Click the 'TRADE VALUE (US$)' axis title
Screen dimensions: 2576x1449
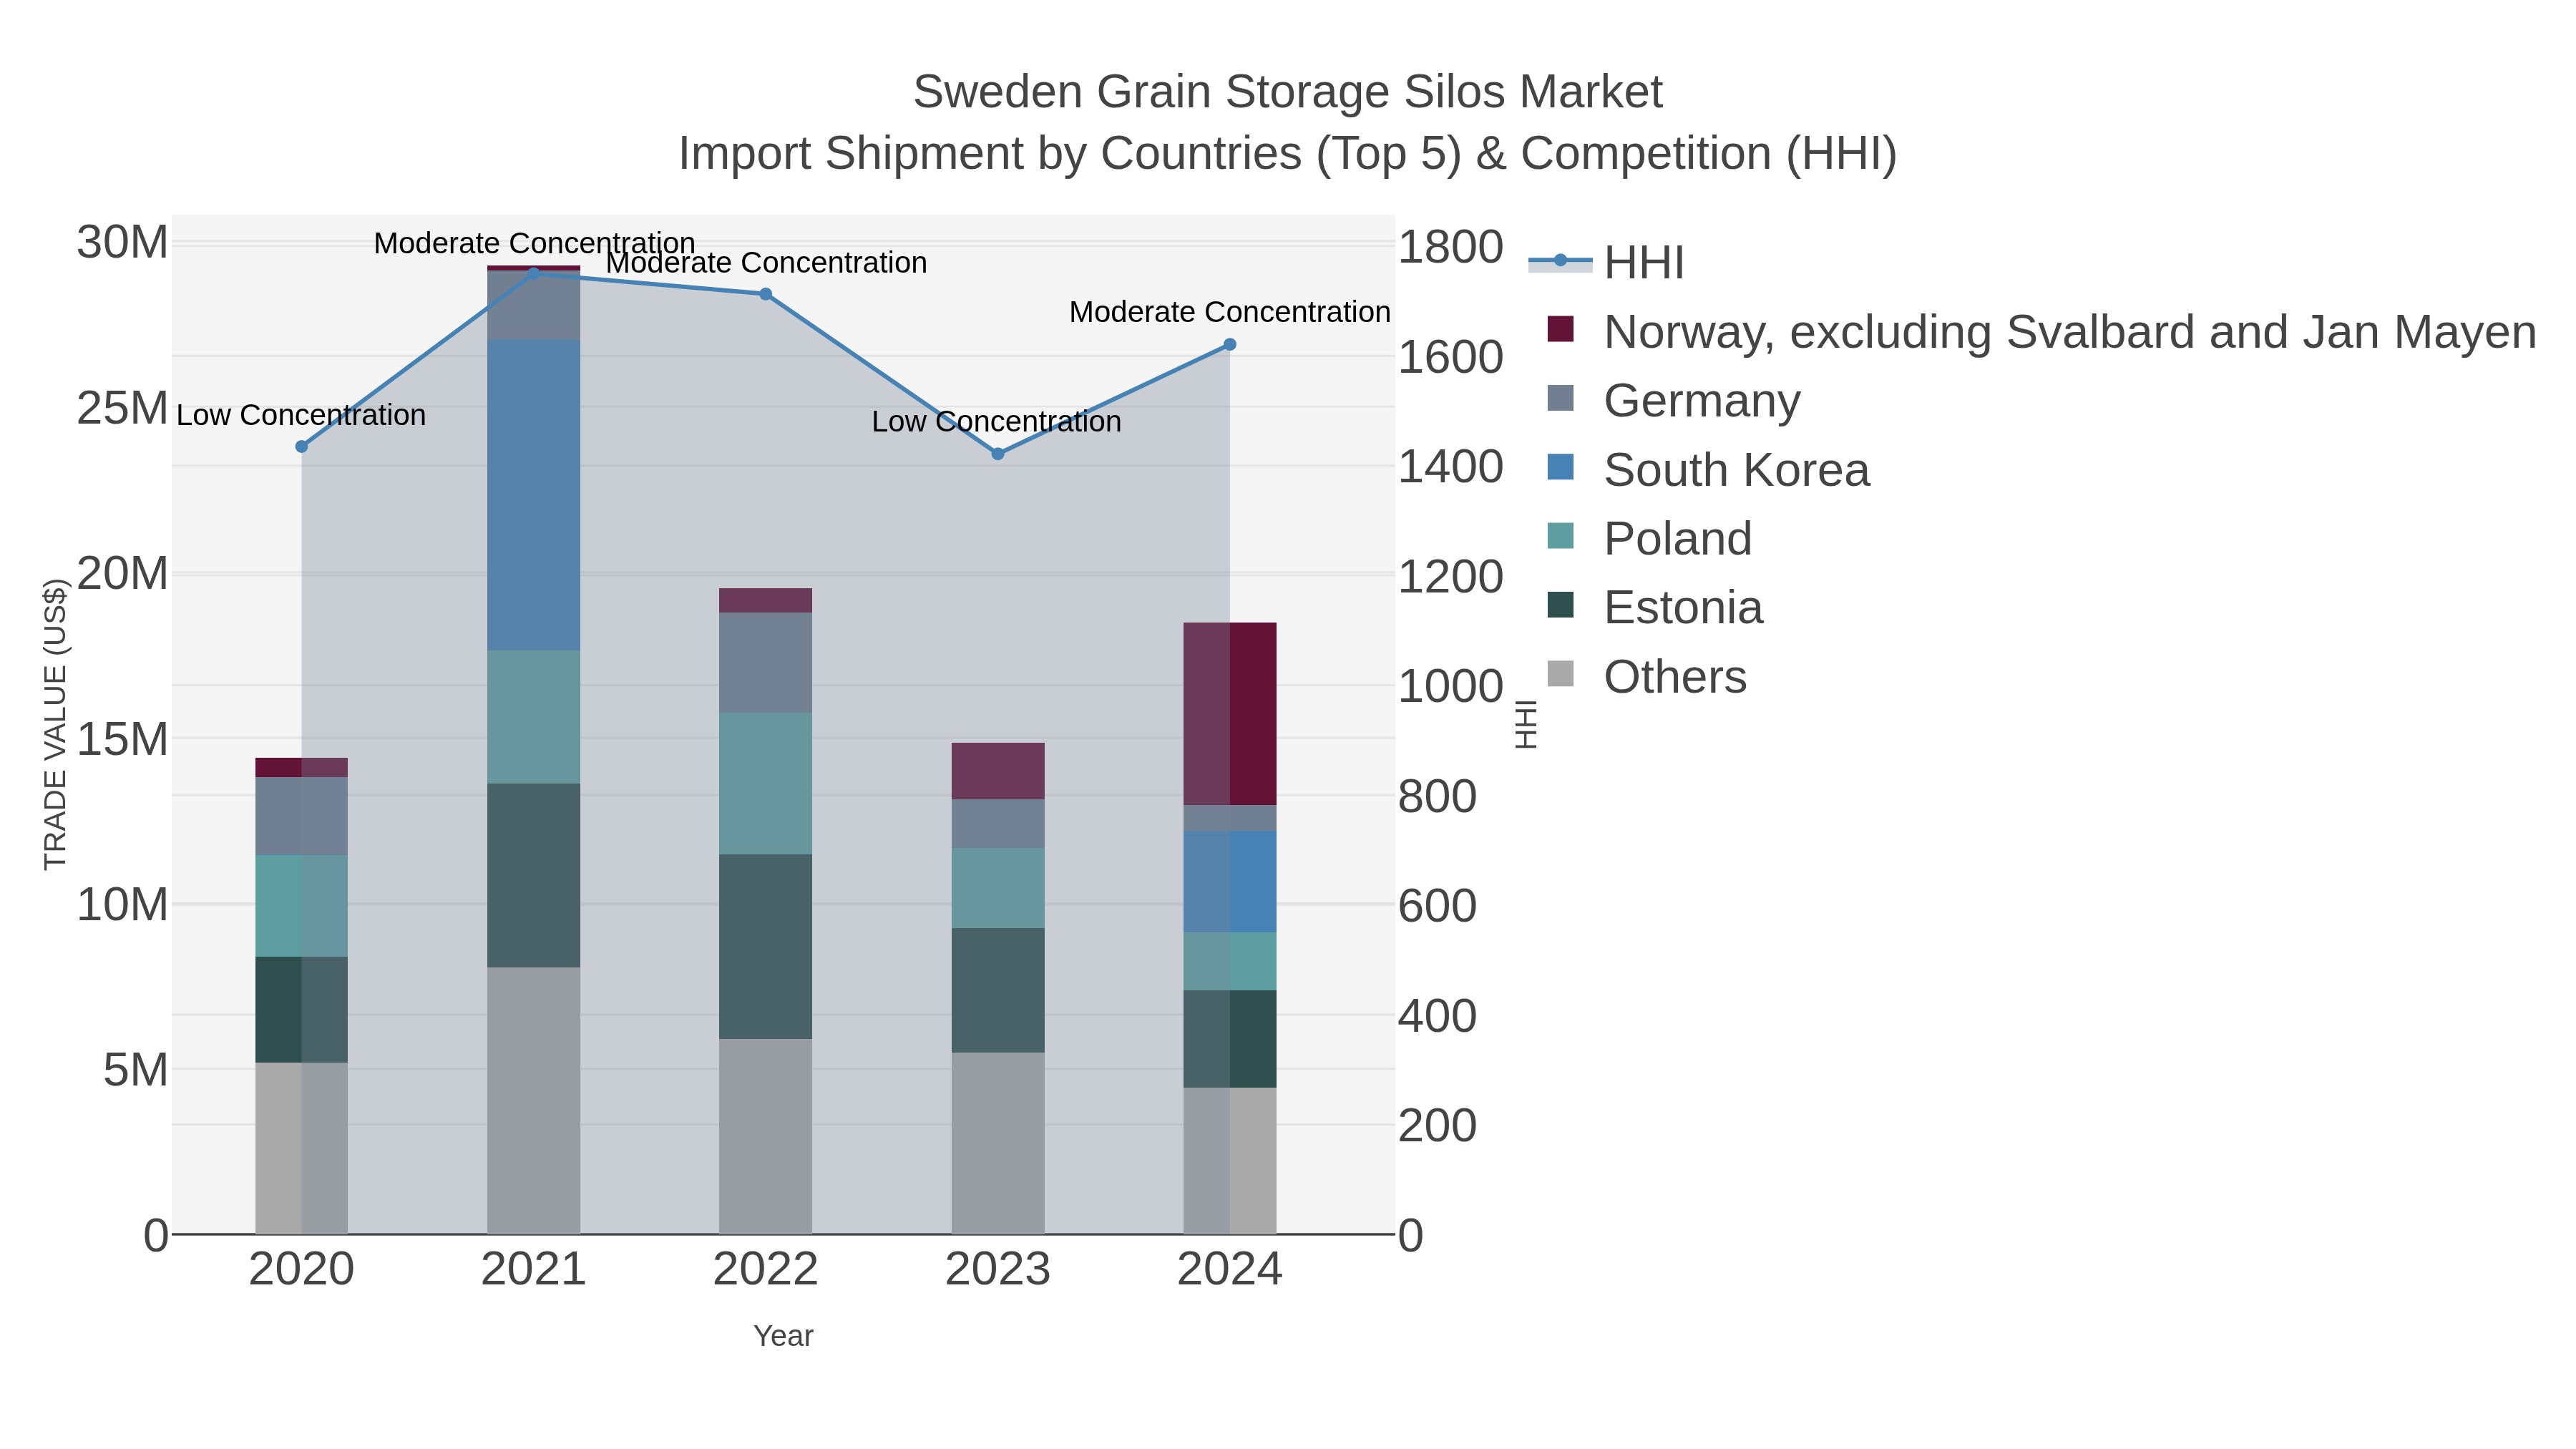pos(55,724)
